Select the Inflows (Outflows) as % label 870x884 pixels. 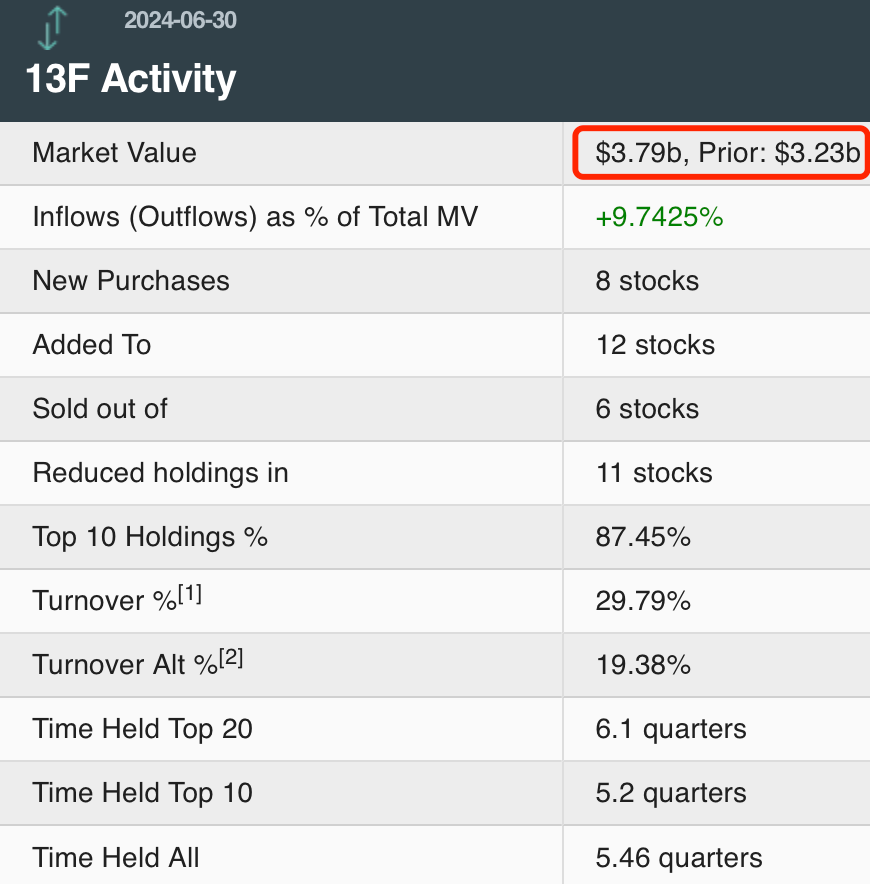[255, 217]
